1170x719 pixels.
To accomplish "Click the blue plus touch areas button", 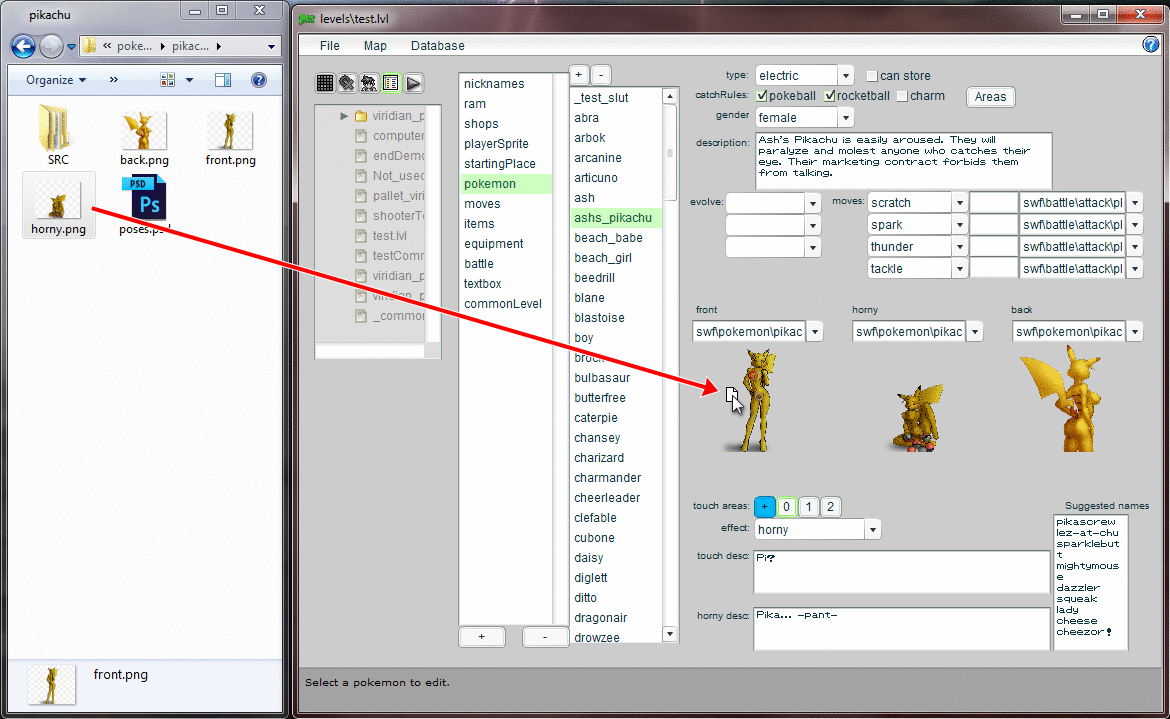I will pyautogui.click(x=764, y=507).
